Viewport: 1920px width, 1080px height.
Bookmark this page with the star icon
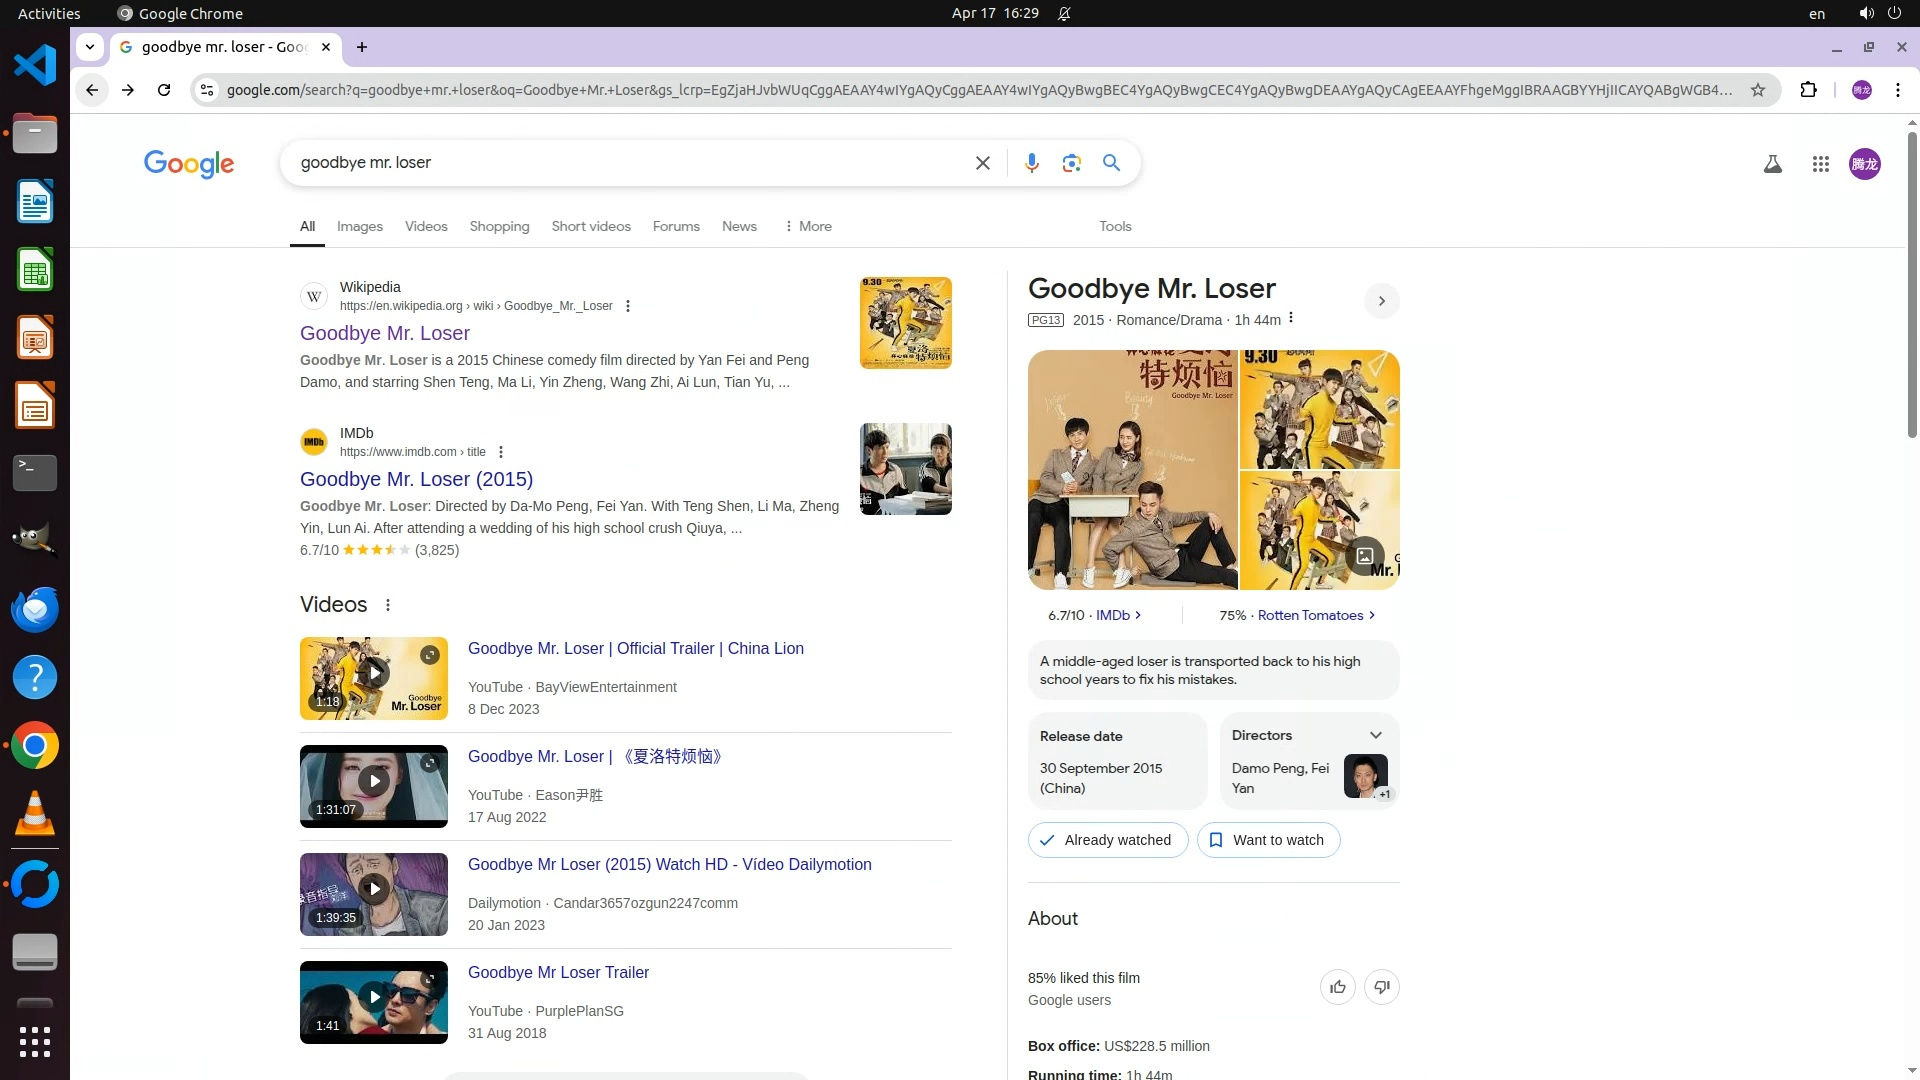[x=1757, y=90]
